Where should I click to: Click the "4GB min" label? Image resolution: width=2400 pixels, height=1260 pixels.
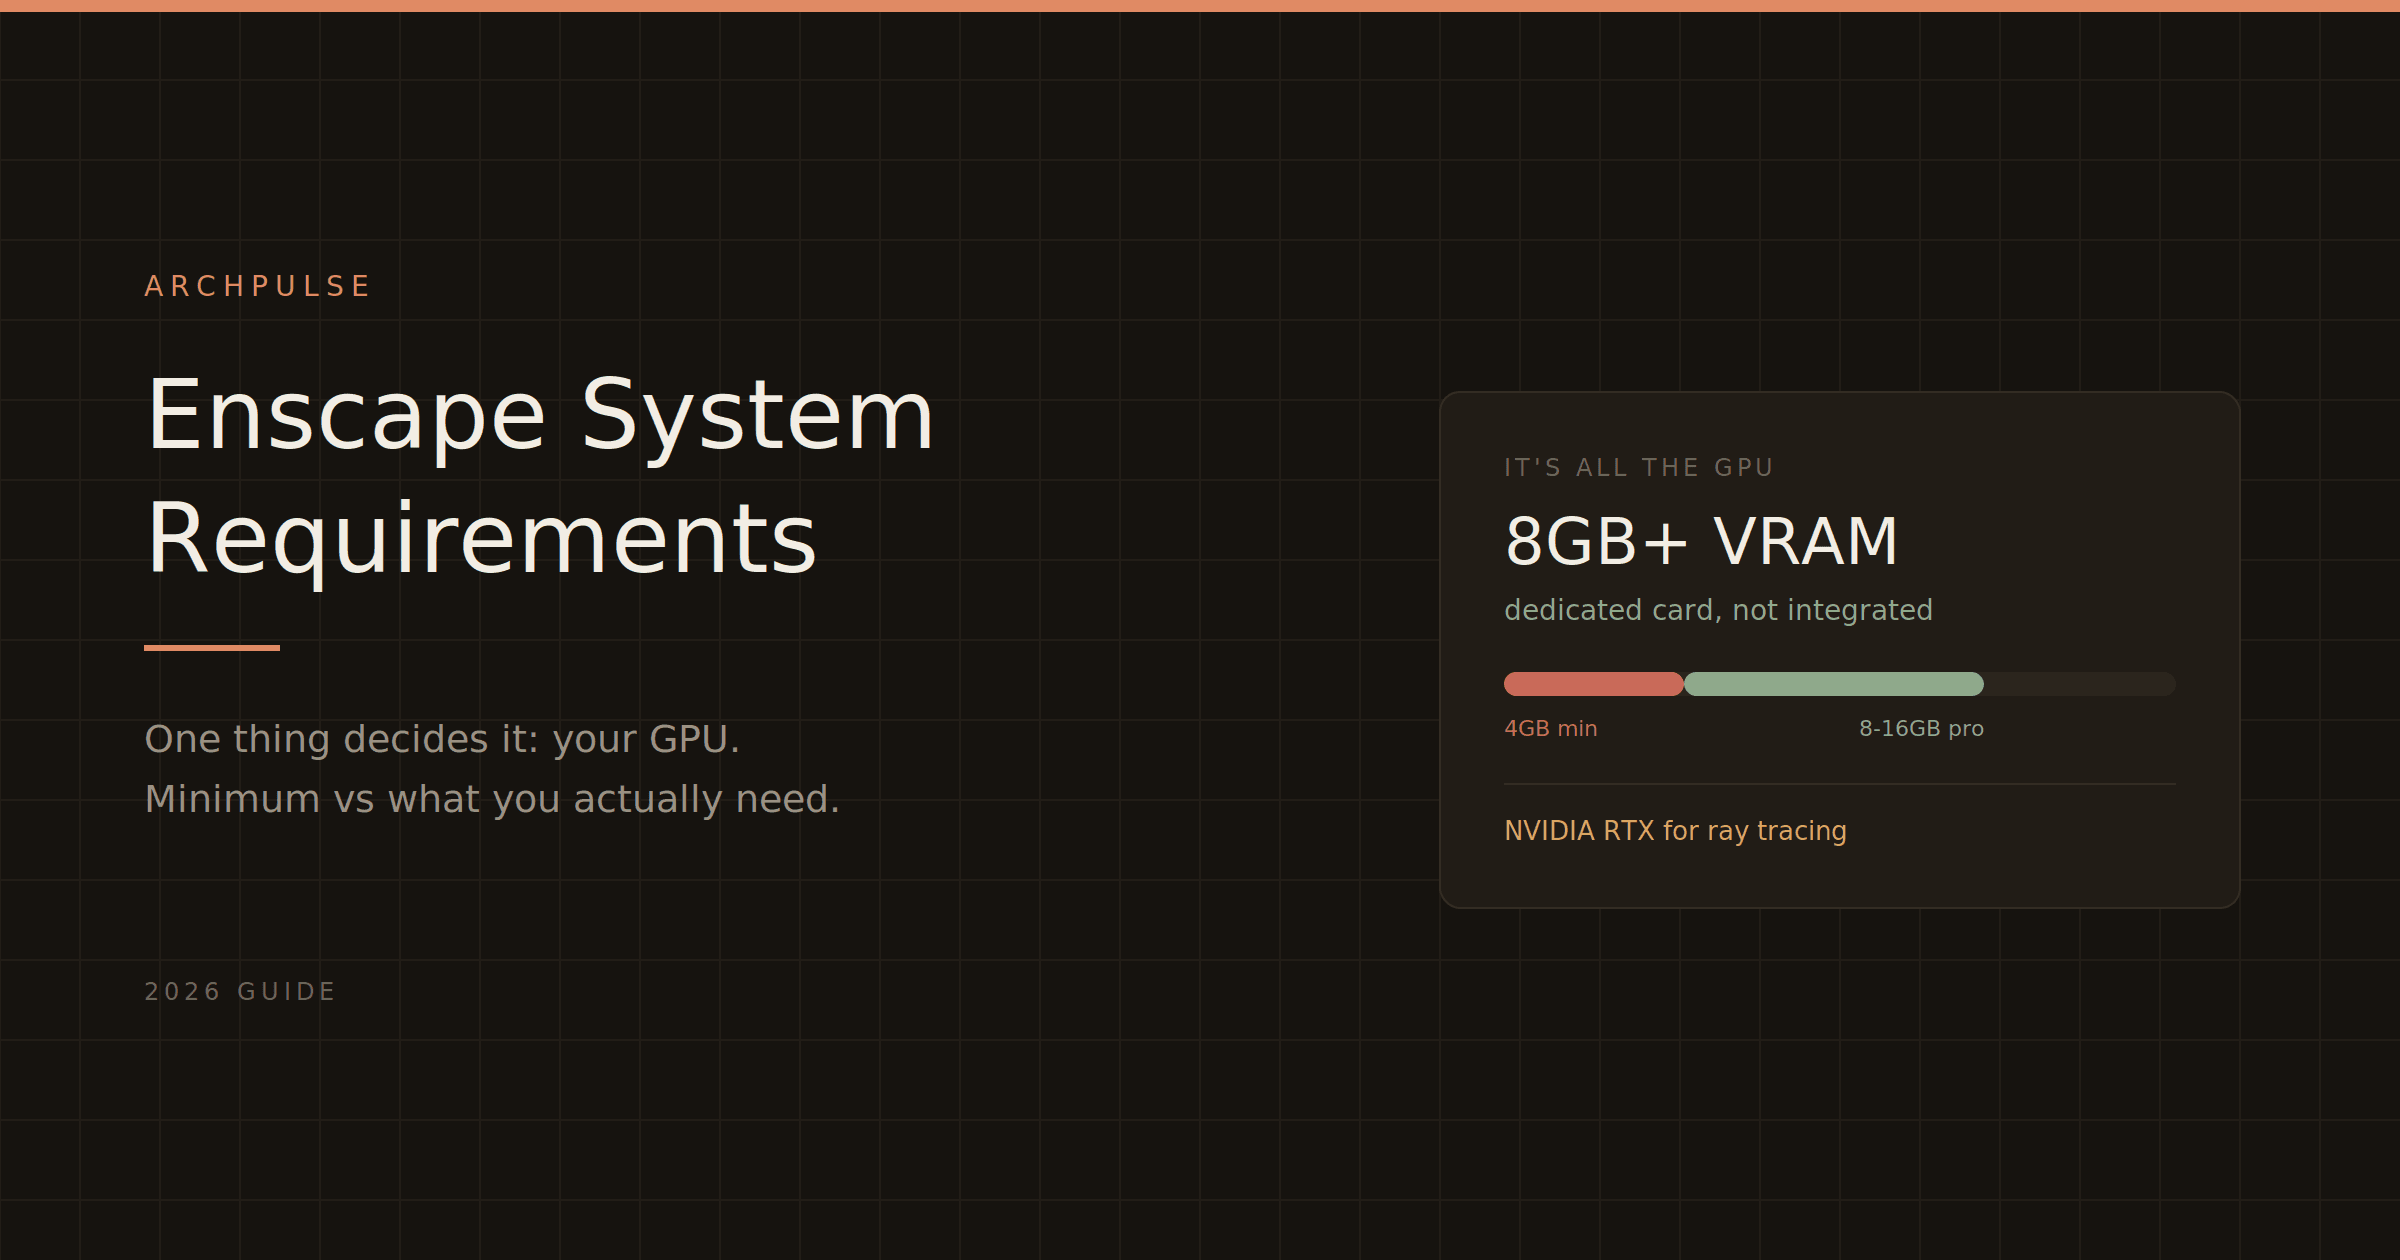coord(1551,728)
